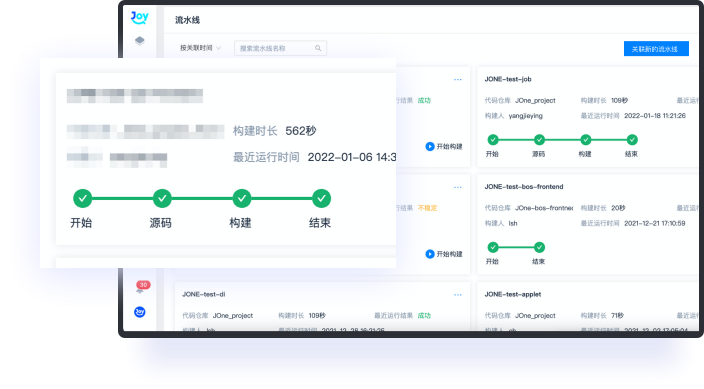Image resolution: width=704 pixels, height=389 pixels.
Task: Open the JONE-test-job pipeline title
Action: click(x=508, y=79)
